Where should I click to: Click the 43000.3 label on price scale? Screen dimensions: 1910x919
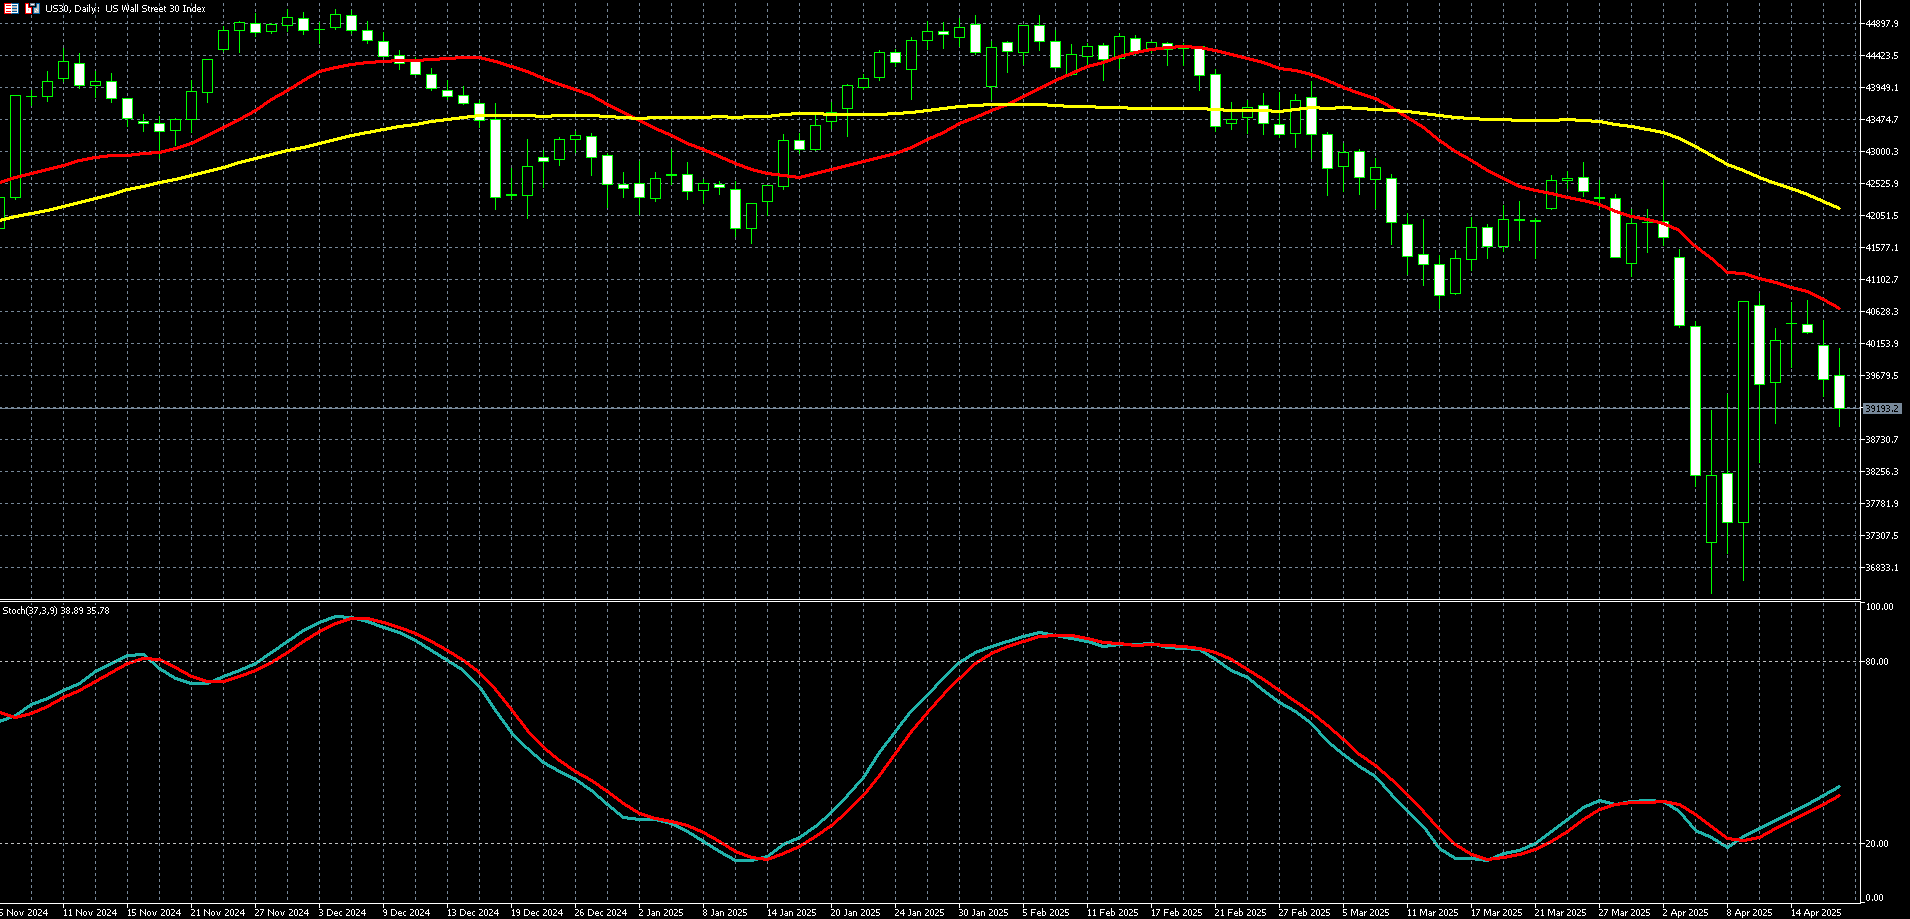[1881, 152]
